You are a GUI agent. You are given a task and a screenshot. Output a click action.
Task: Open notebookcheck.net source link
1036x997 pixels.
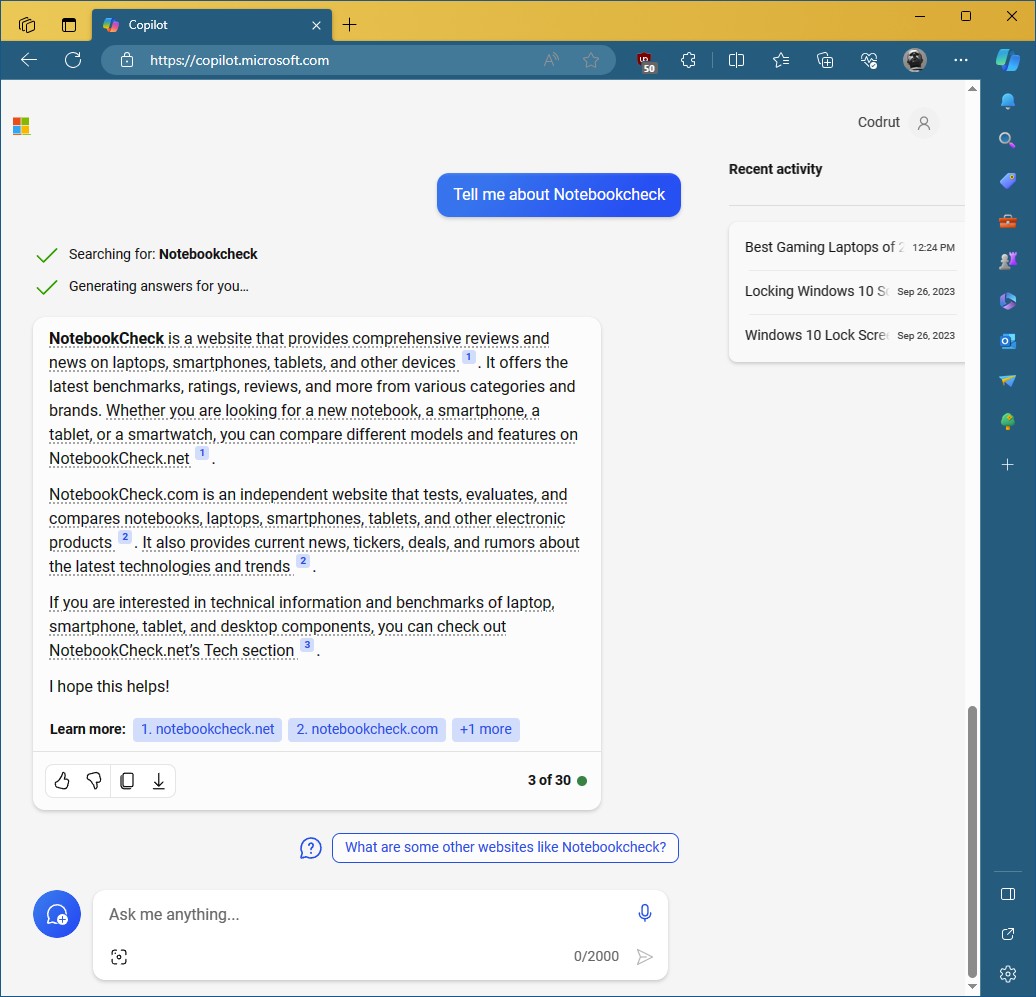[207, 729]
